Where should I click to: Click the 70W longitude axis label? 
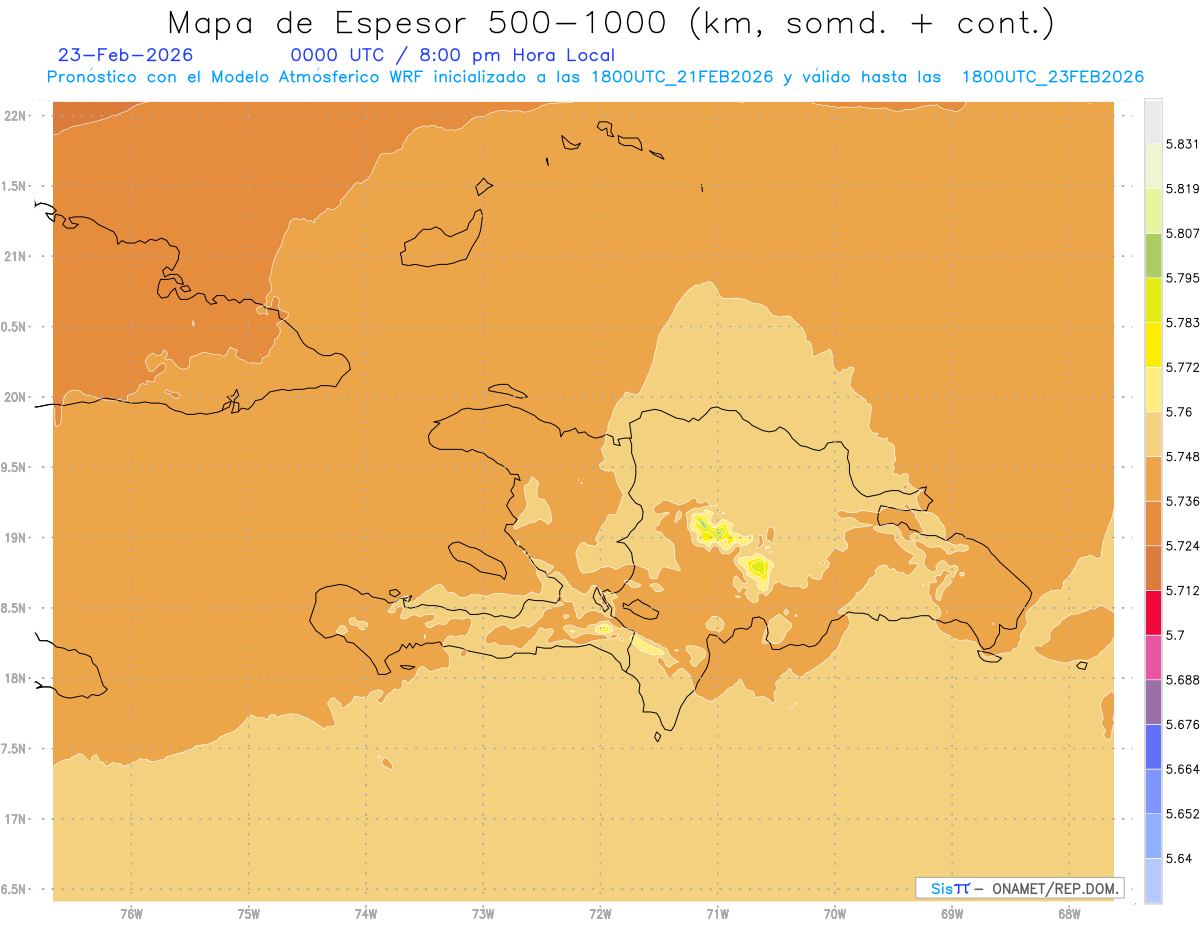click(x=835, y=913)
